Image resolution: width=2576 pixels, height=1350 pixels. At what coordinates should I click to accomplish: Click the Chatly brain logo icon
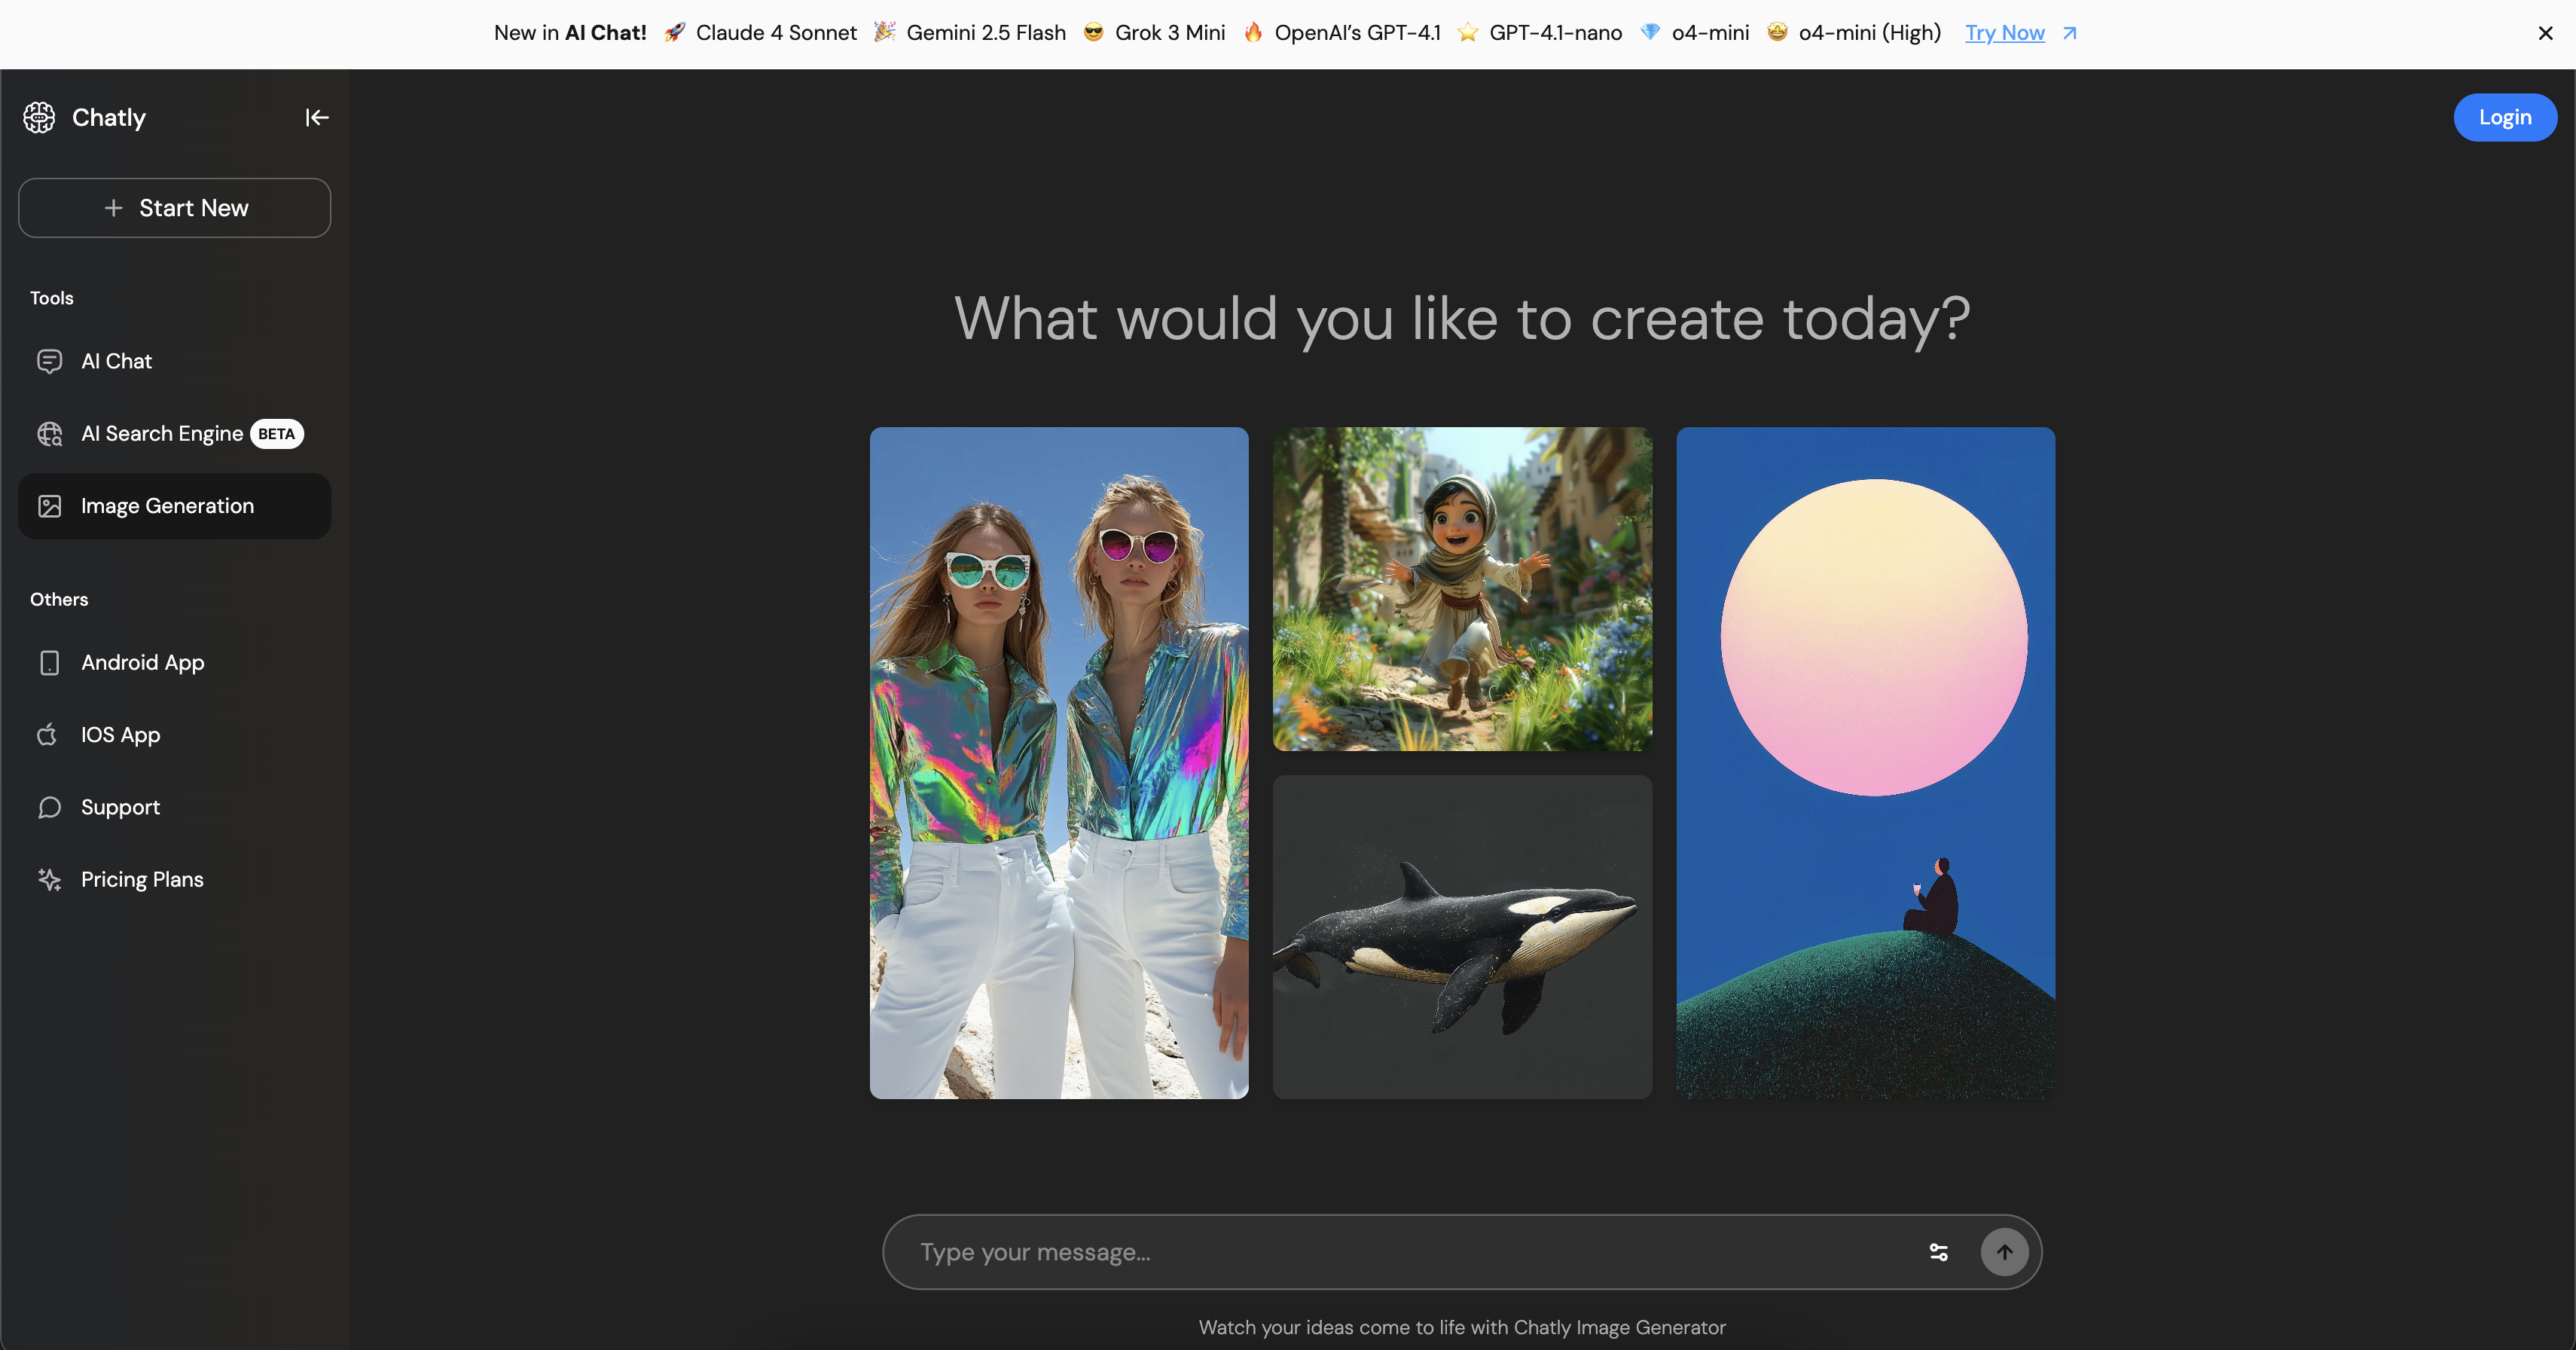point(39,117)
